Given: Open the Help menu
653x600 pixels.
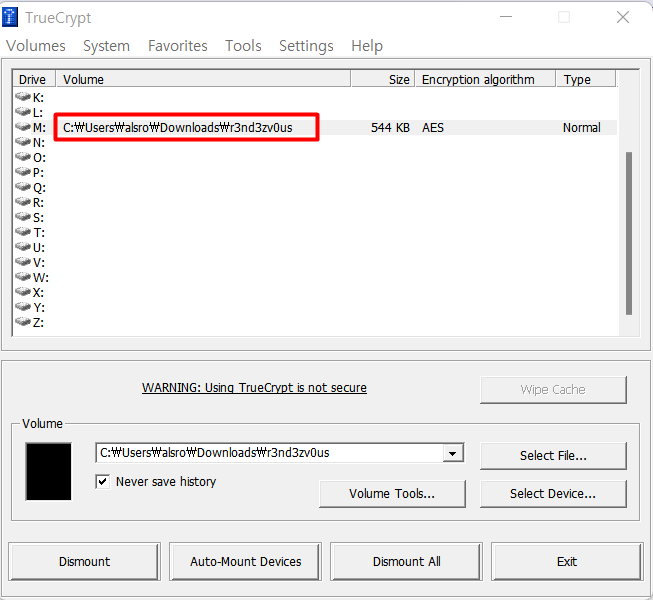Looking at the screenshot, I should tap(367, 46).
